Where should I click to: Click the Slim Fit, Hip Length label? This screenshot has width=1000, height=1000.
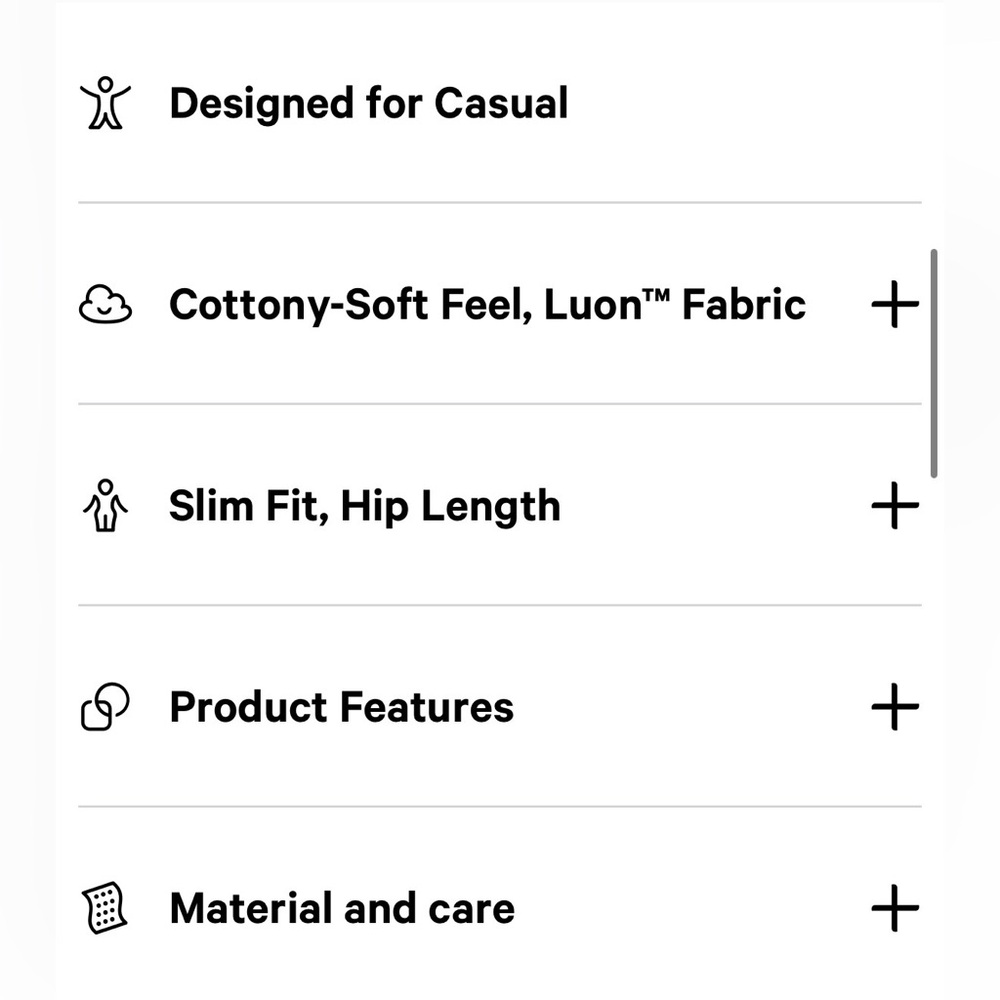pos(365,506)
